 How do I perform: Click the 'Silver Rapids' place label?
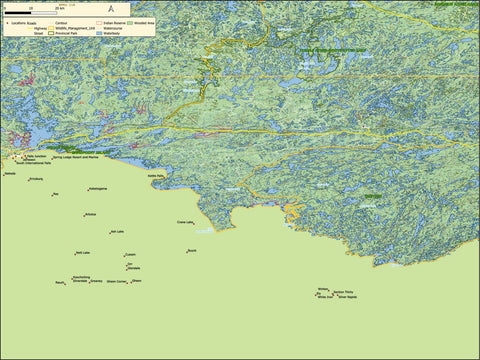tap(348, 297)
